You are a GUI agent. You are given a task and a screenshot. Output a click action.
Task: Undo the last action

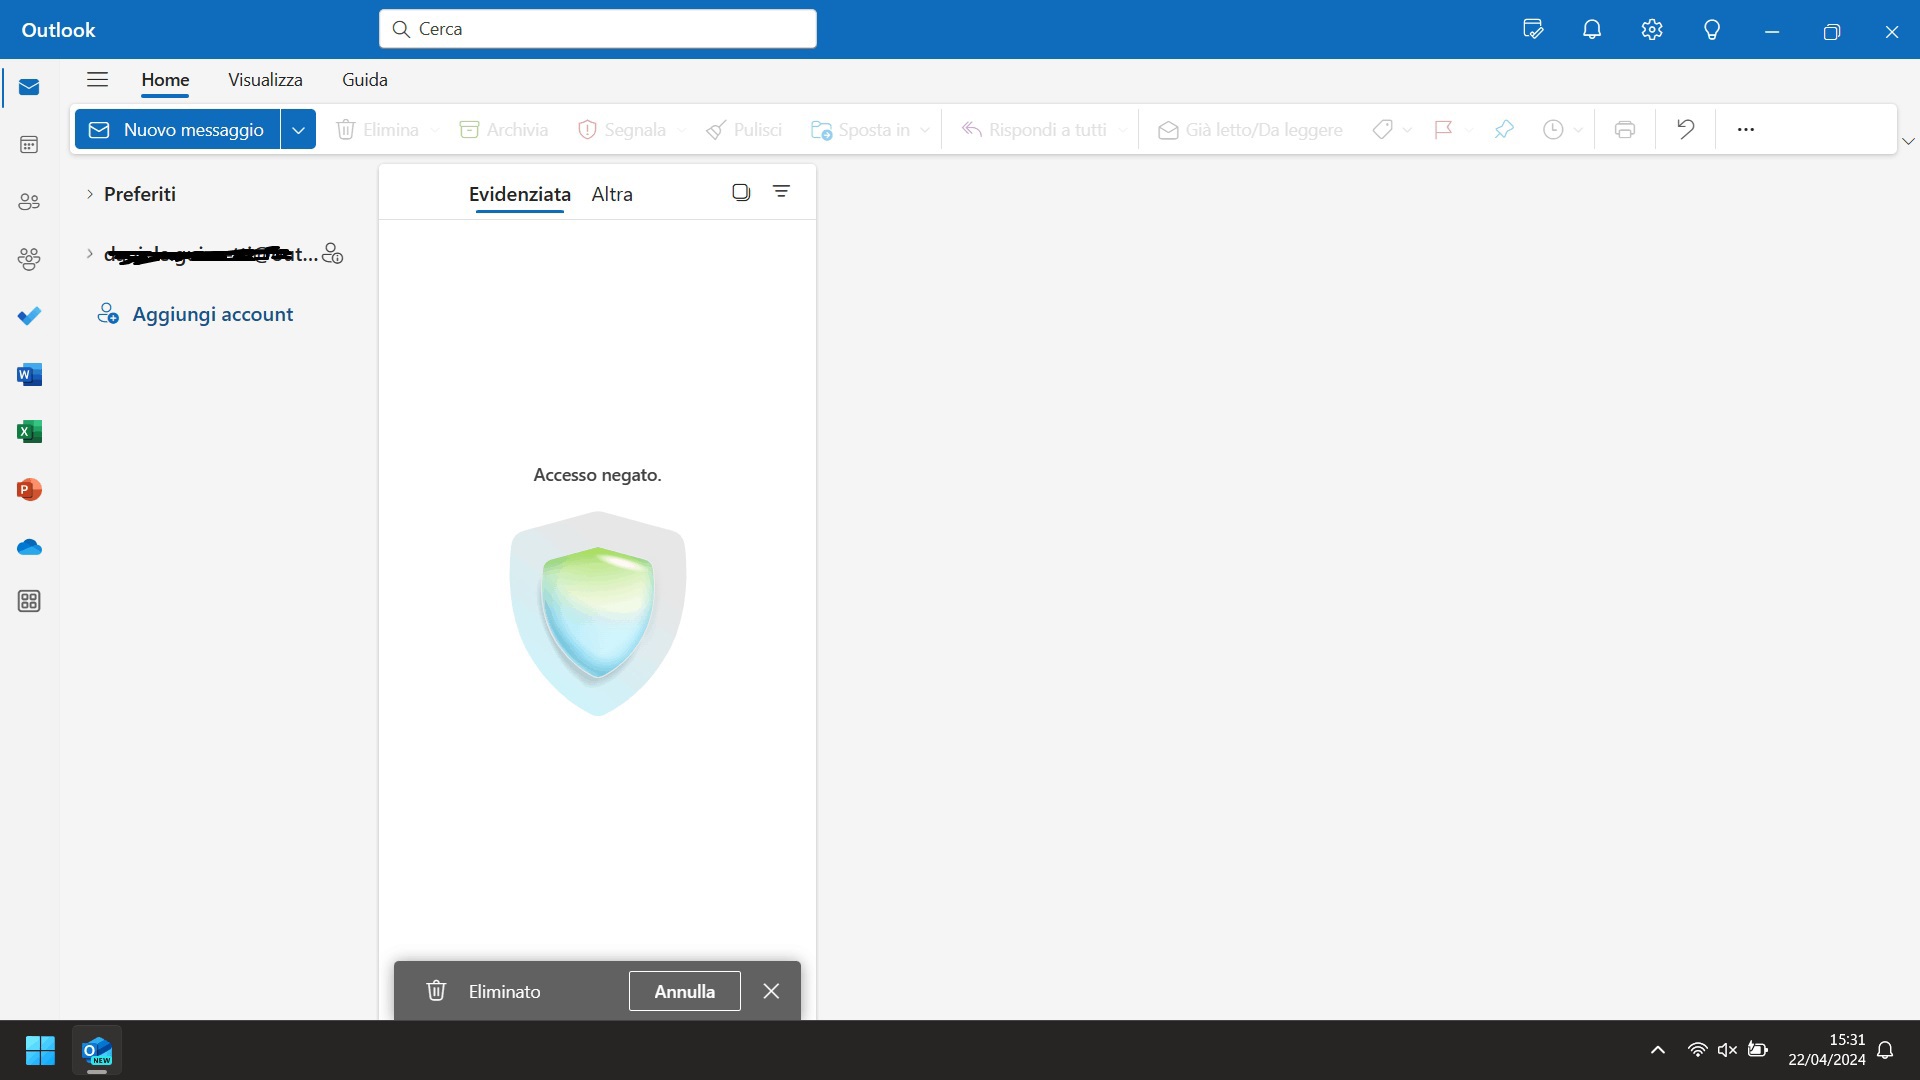1685,129
